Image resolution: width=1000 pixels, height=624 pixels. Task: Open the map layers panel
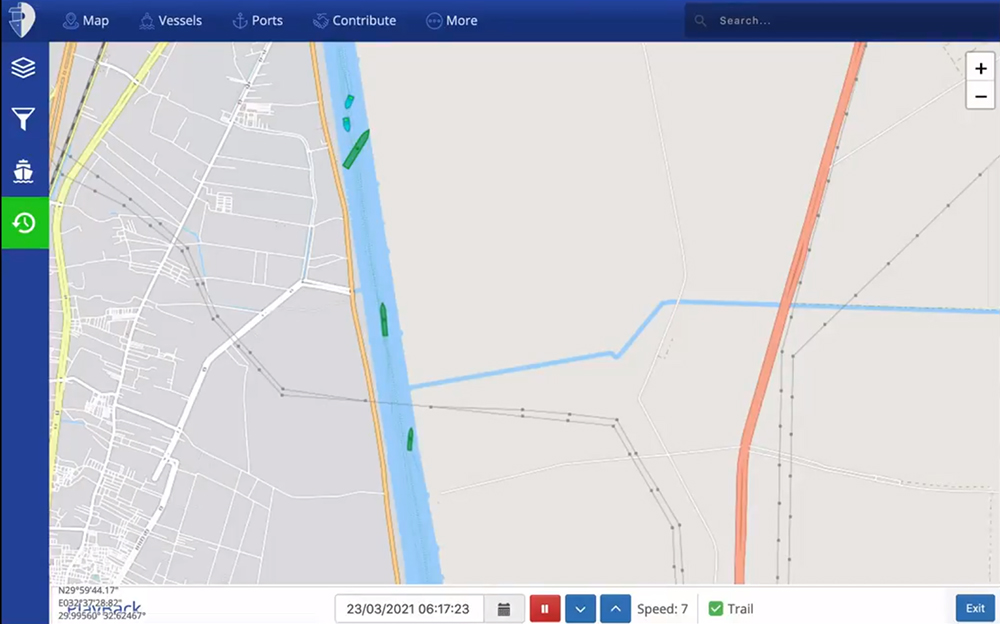[23, 68]
